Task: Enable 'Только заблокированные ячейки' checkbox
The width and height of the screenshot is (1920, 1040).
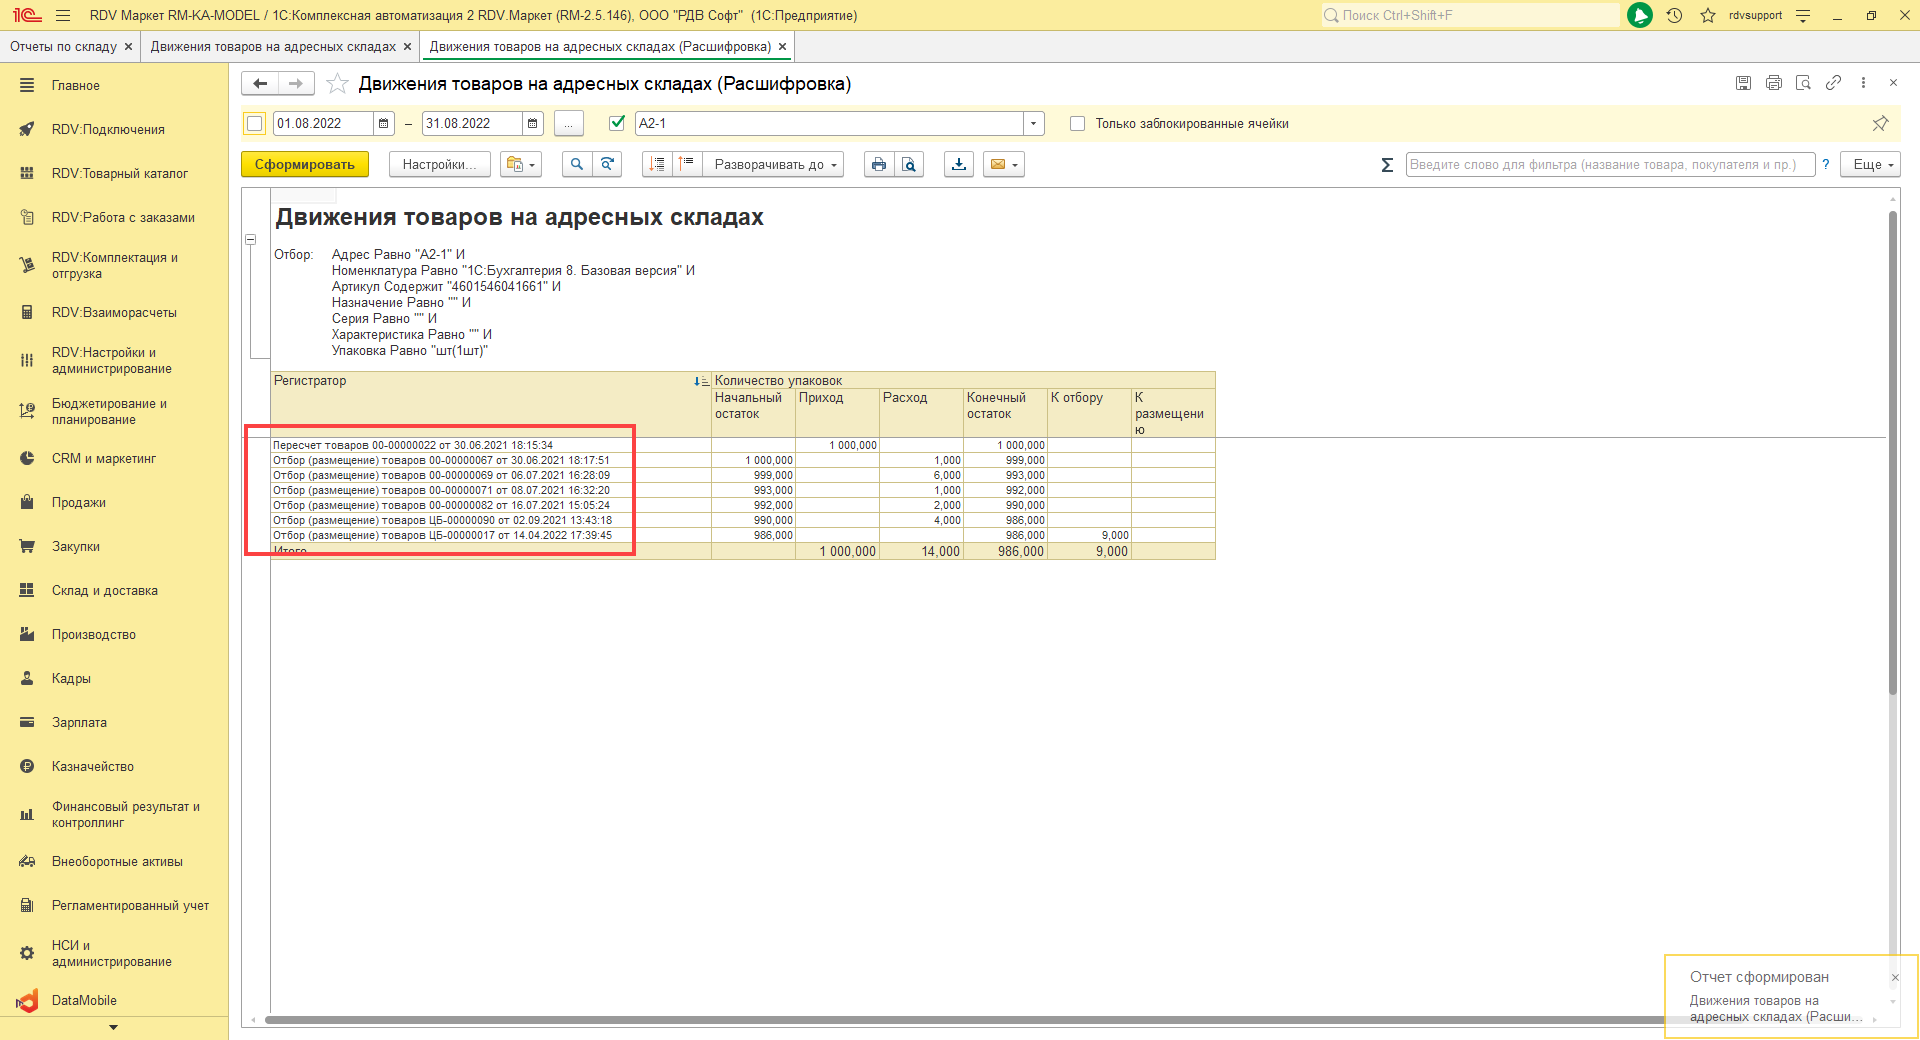Action: pos(1077,124)
